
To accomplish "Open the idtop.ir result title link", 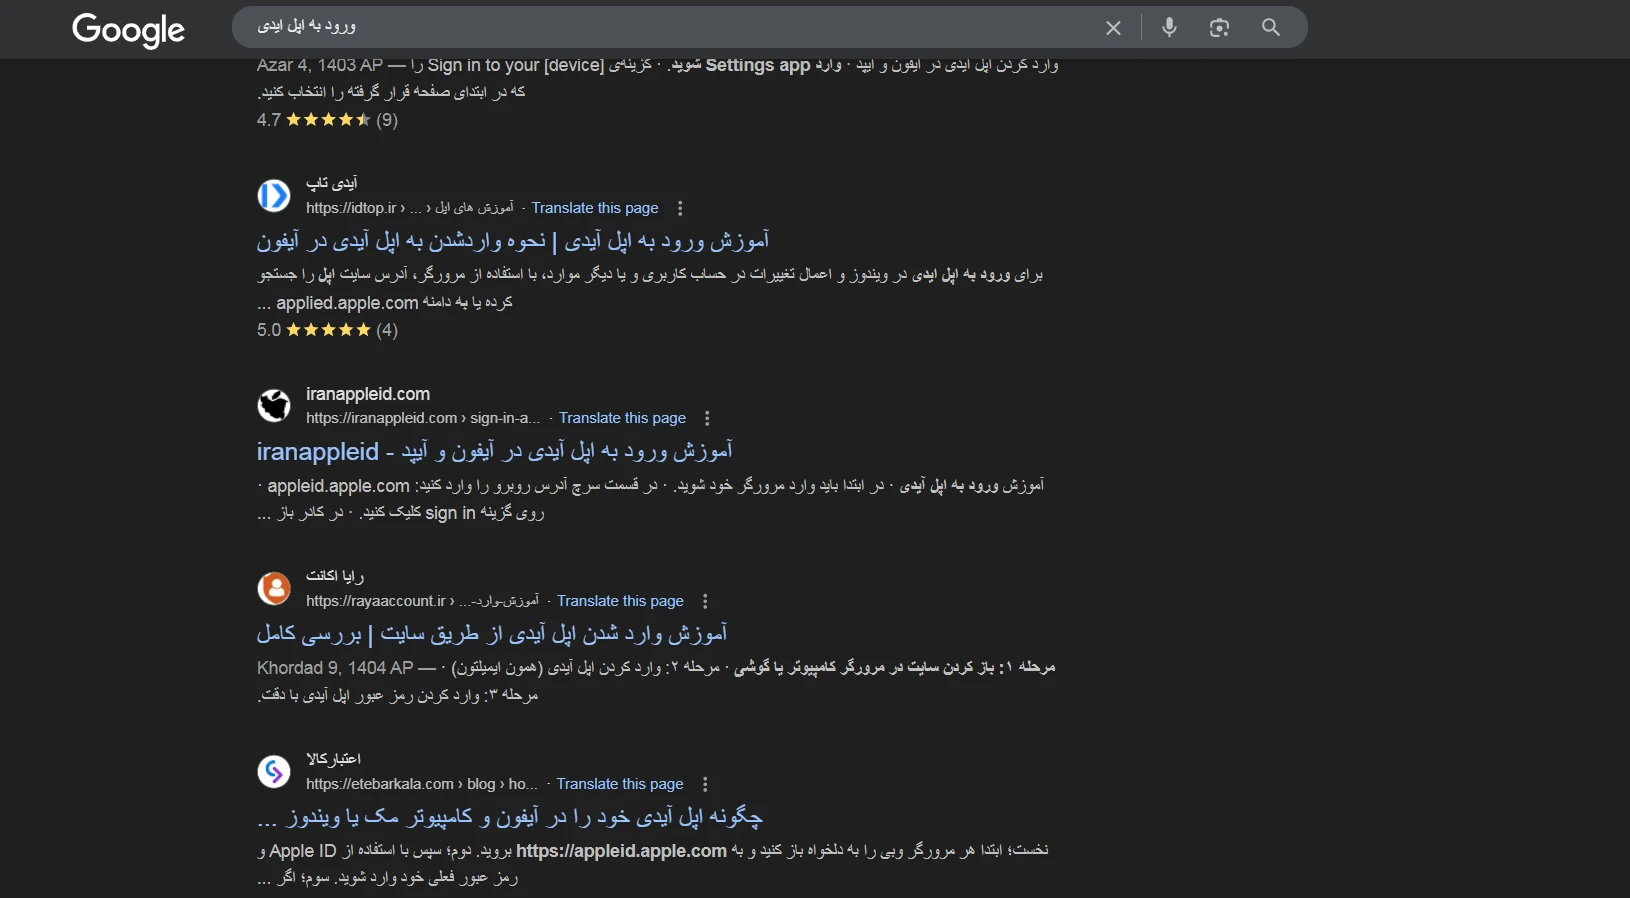I will 512,241.
